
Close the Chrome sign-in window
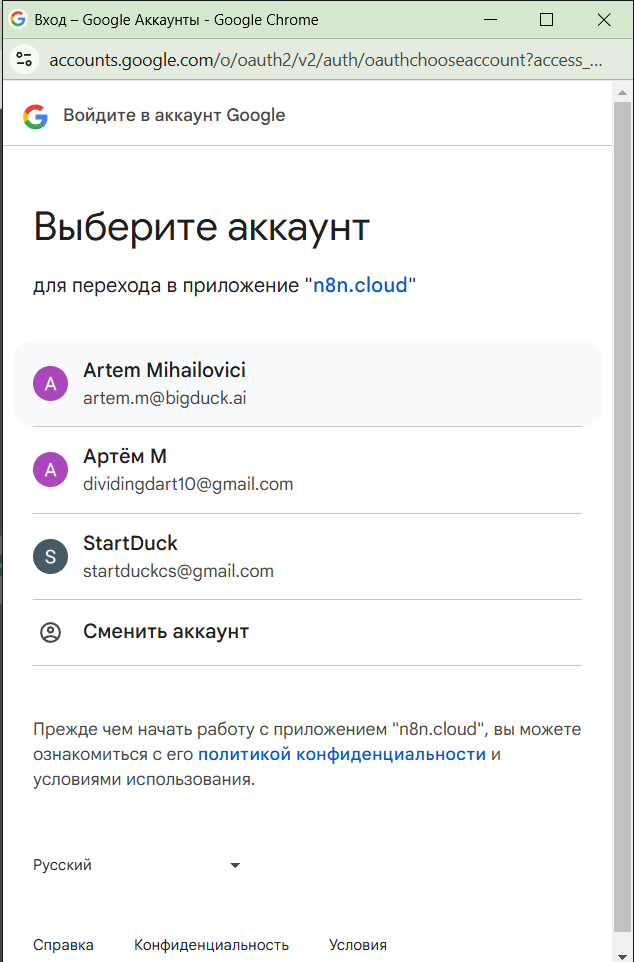tap(604, 20)
